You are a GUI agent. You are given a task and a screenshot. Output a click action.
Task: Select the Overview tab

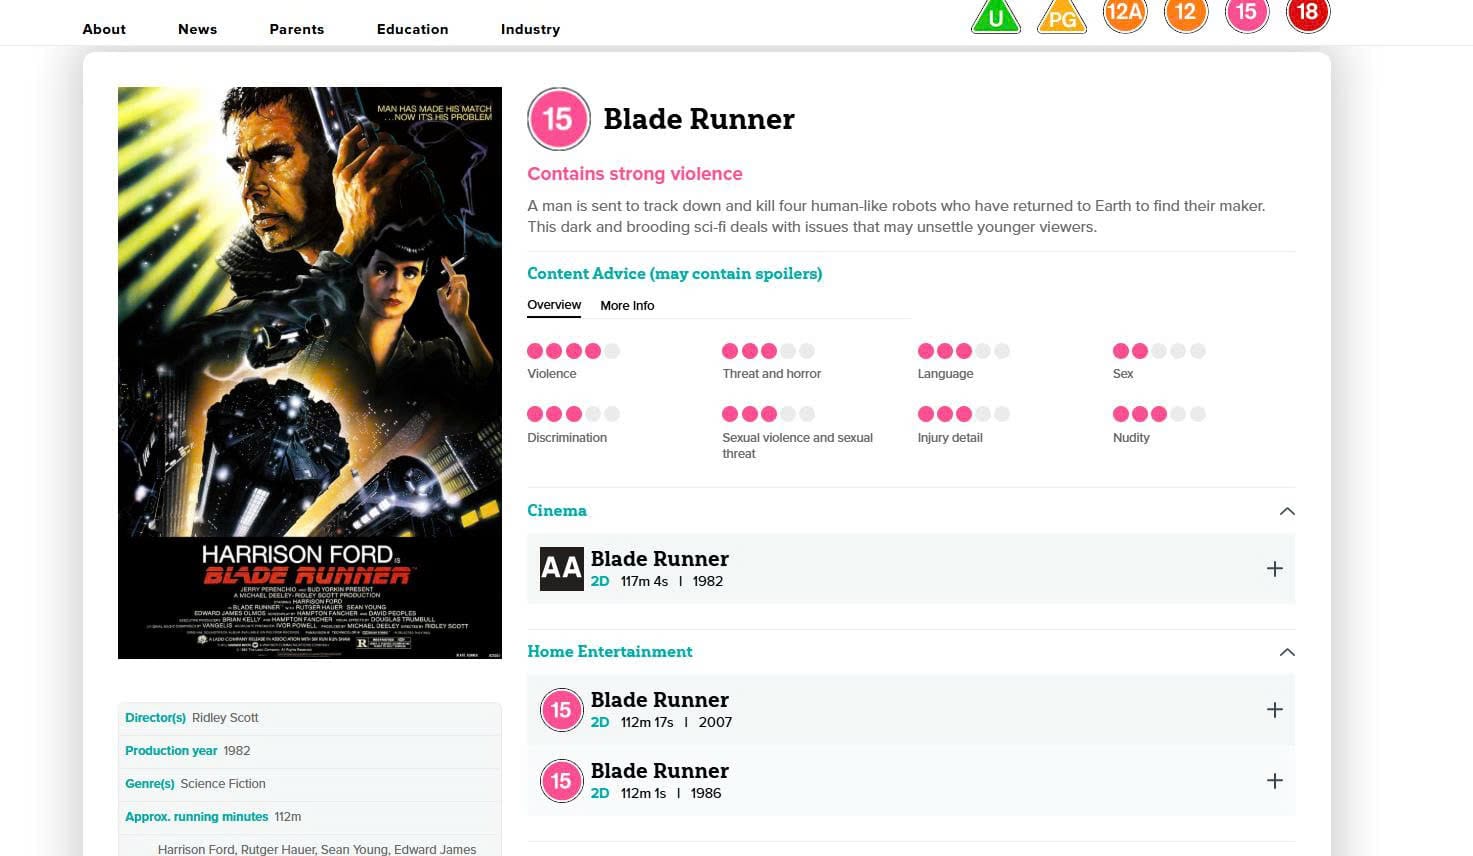554,305
